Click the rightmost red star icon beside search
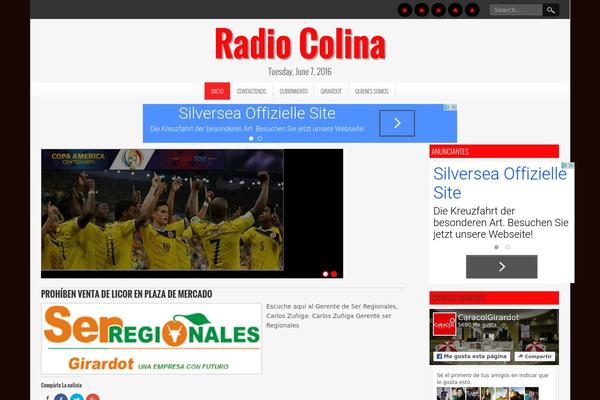 [472, 10]
